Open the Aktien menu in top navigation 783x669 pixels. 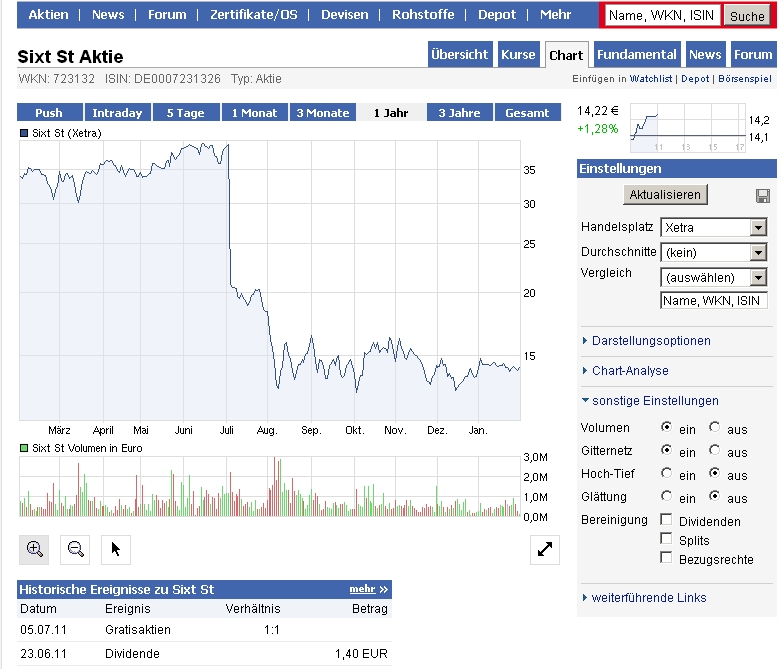click(x=48, y=14)
